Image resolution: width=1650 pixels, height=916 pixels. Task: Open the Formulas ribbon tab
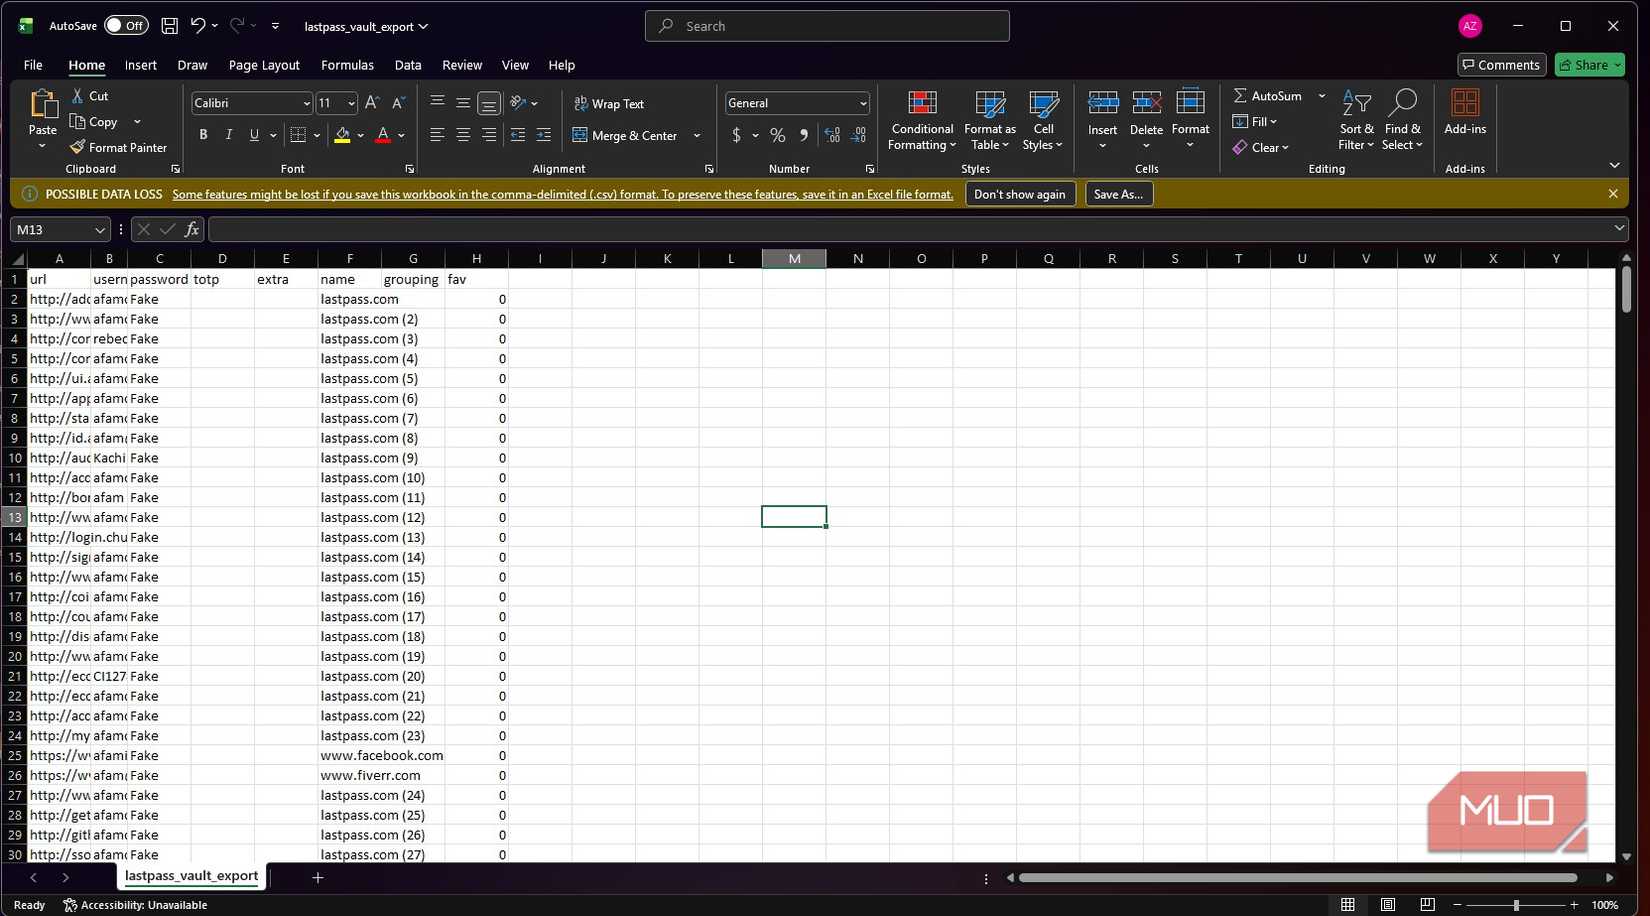[x=347, y=65]
